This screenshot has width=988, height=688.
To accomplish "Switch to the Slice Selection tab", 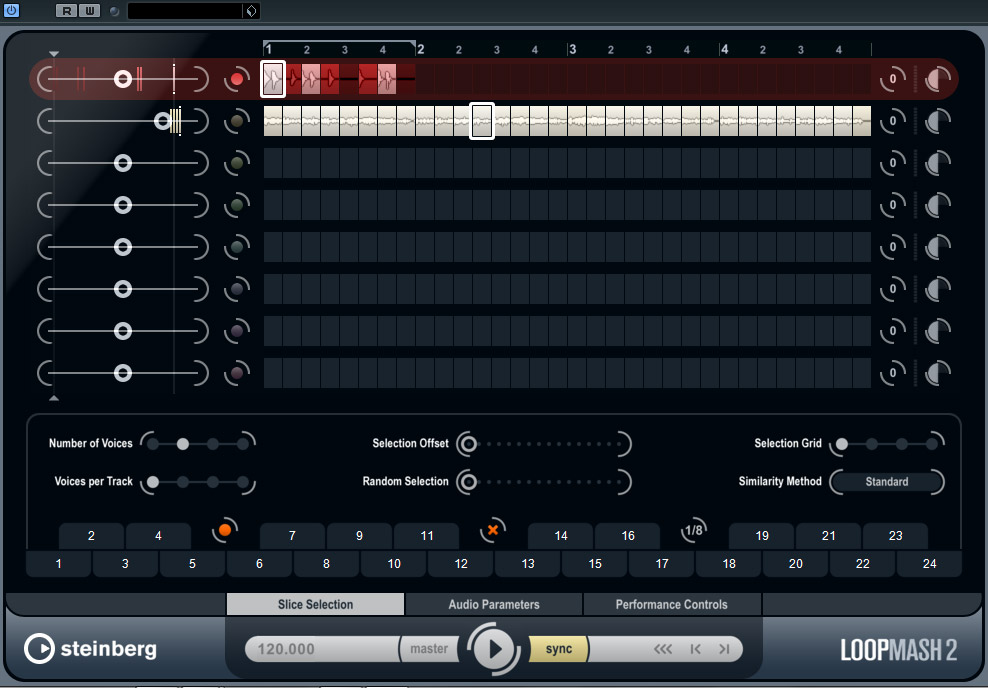I will (315, 604).
